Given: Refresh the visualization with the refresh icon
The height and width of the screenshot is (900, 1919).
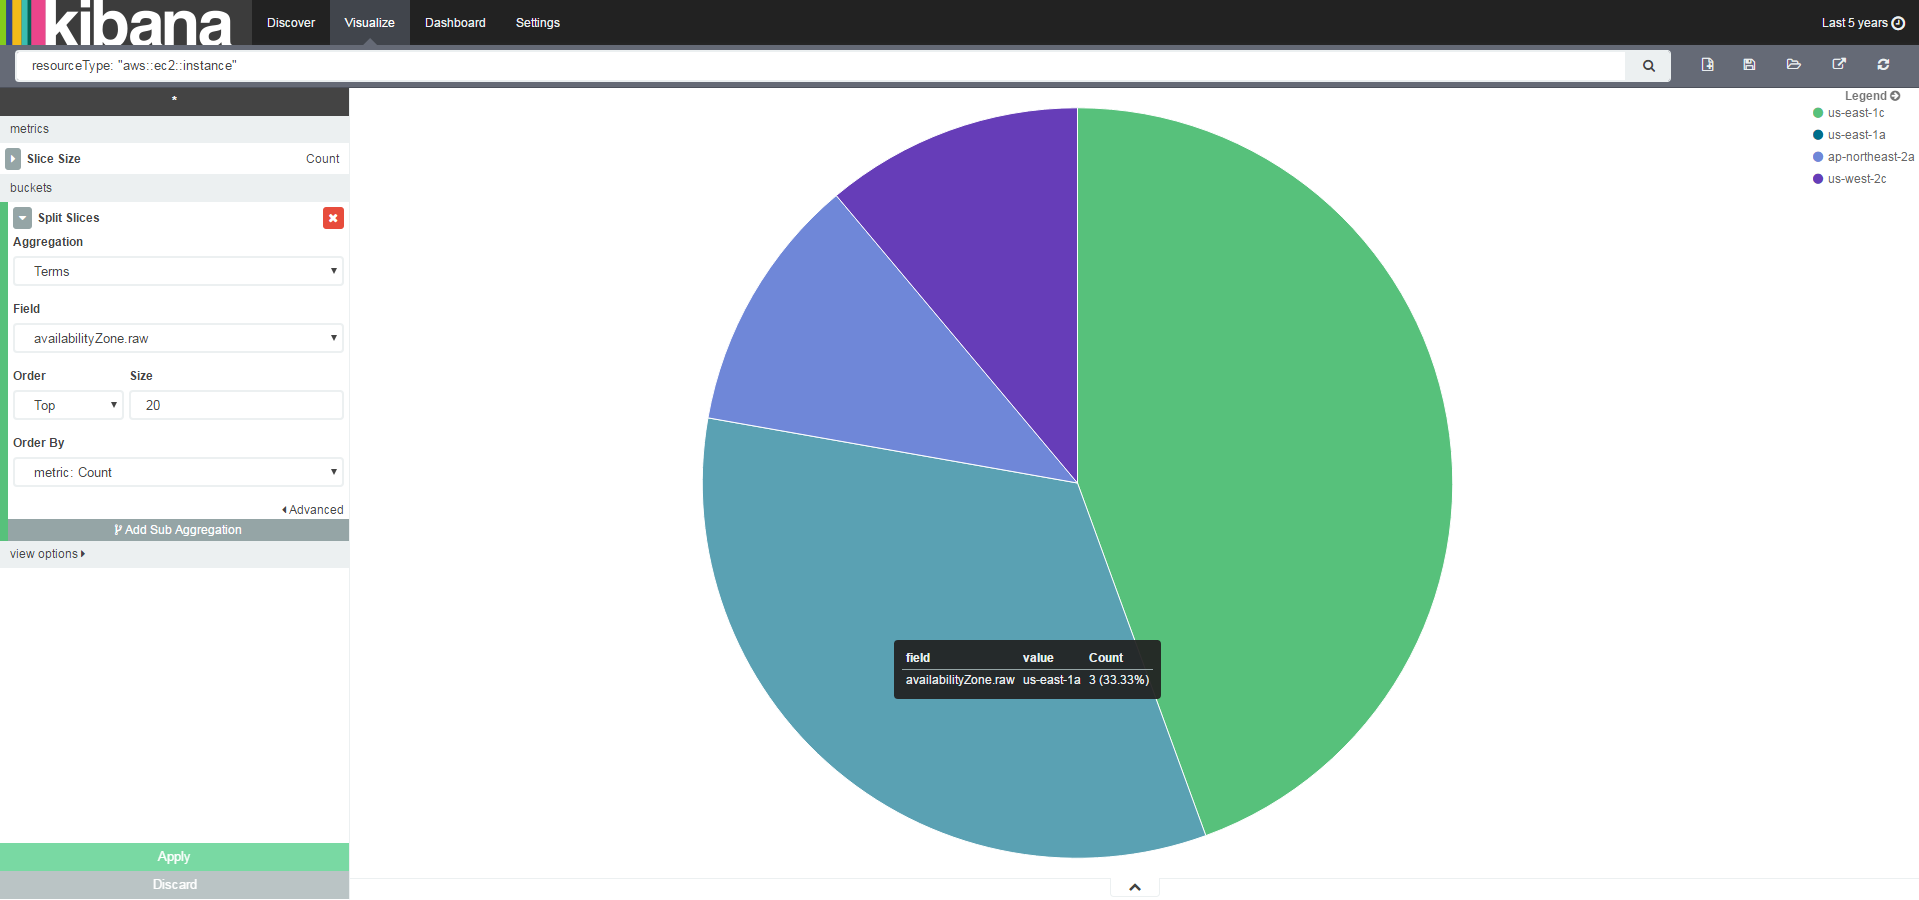Looking at the screenshot, I should point(1882,64).
